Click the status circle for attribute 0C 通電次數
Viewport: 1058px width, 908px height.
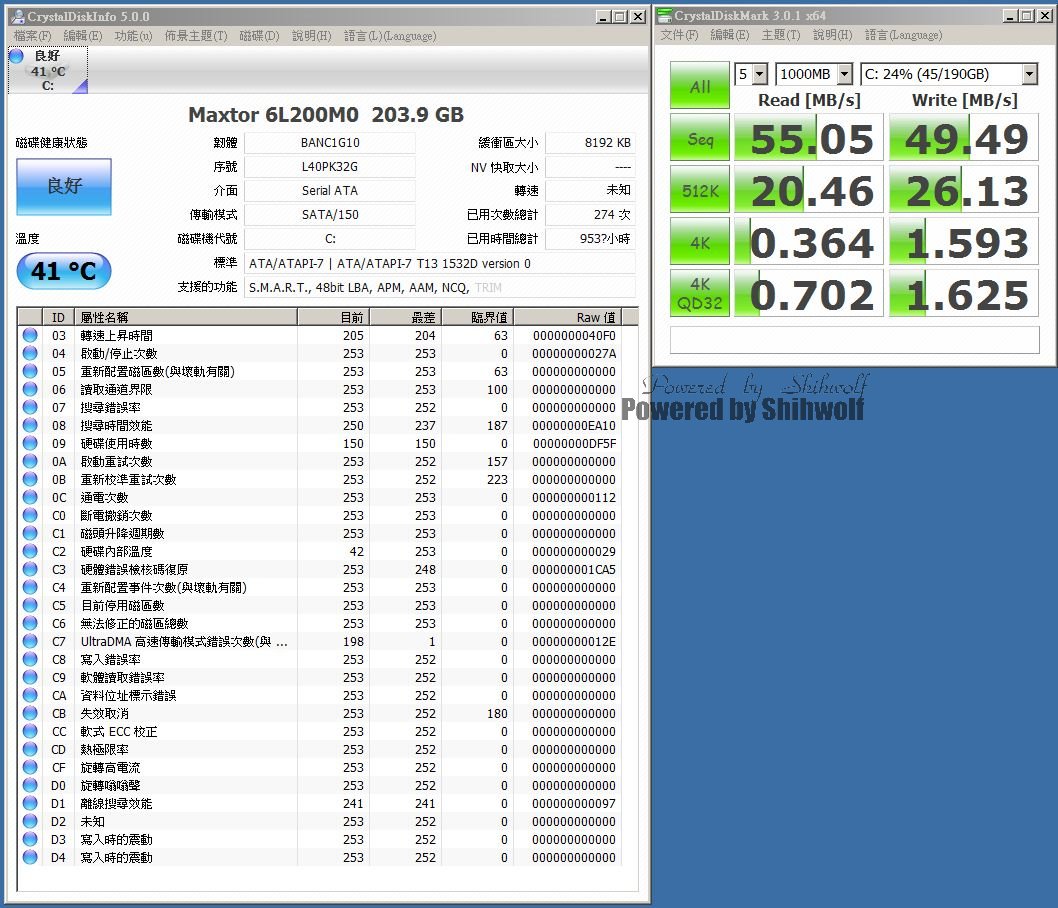(x=30, y=497)
